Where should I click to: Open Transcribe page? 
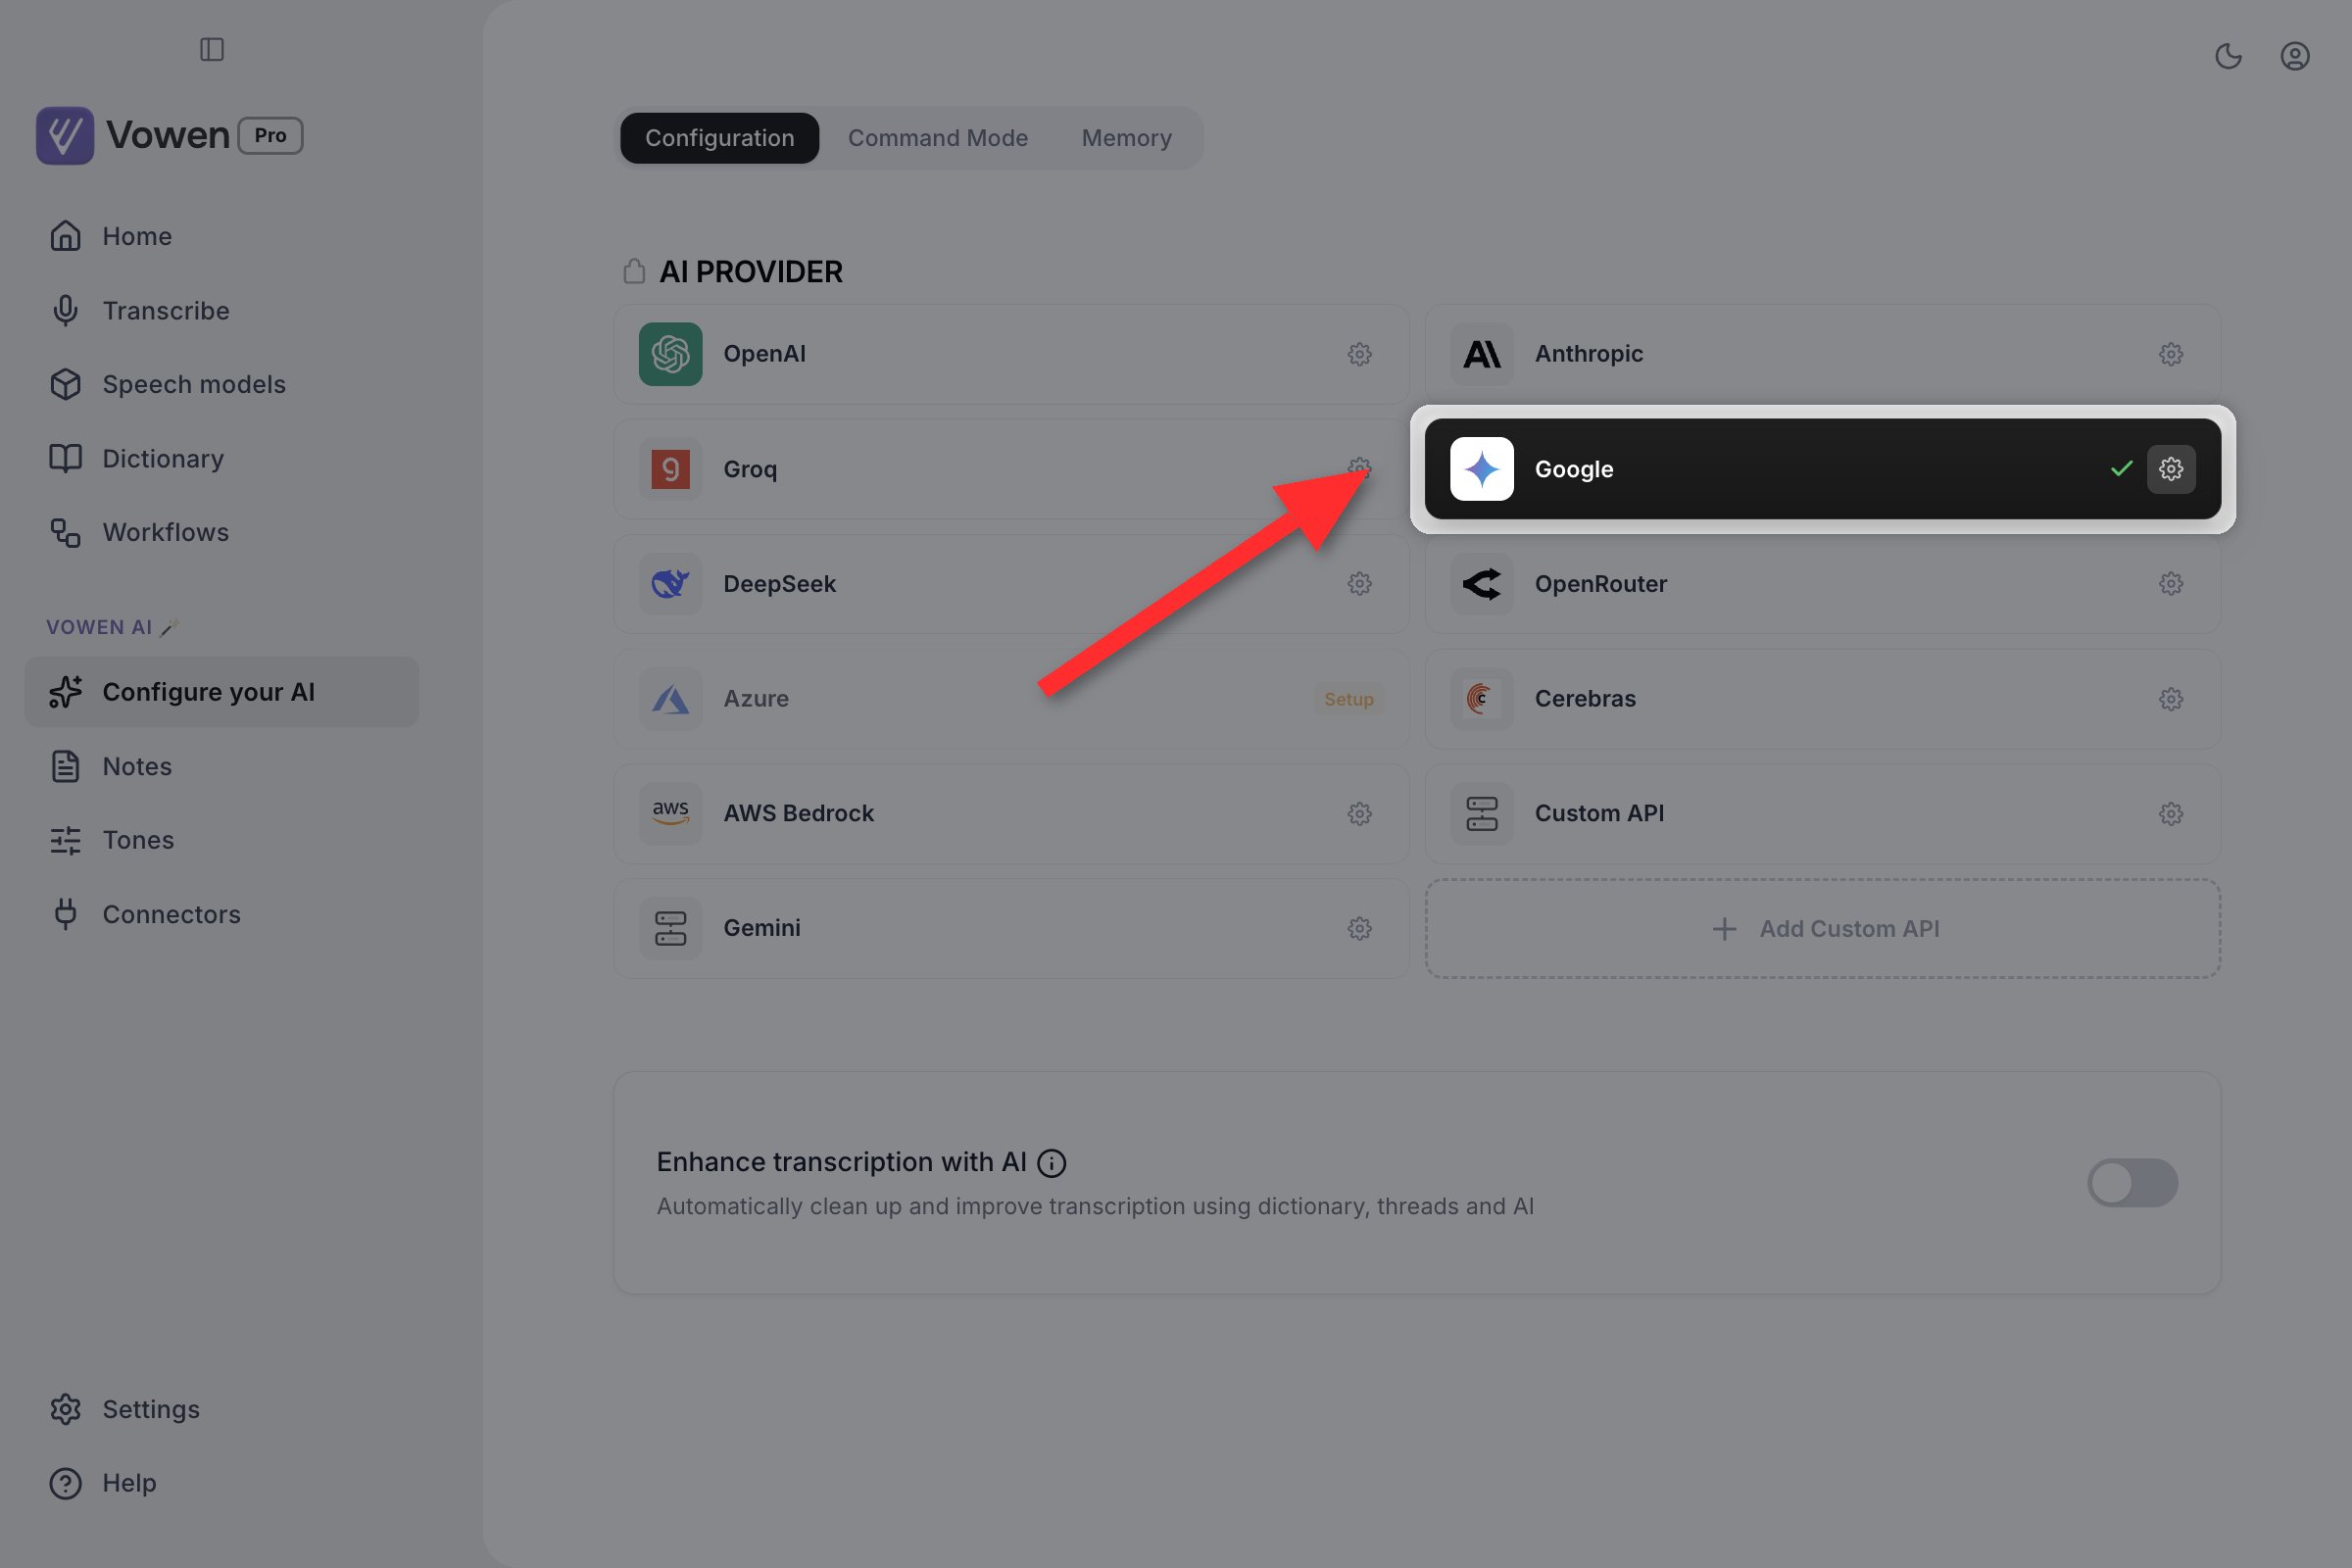pos(222,311)
